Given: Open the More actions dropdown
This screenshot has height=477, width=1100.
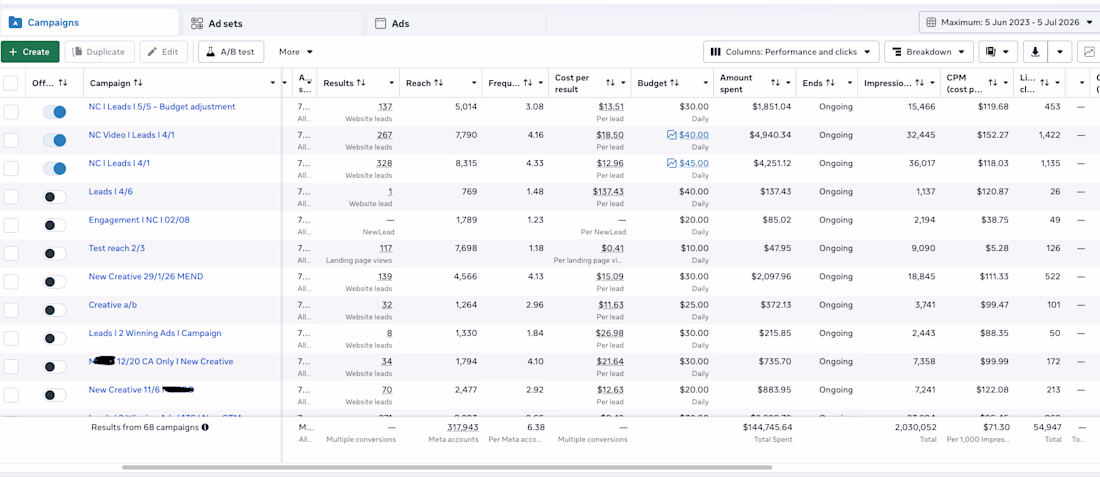Looking at the screenshot, I should [x=295, y=52].
